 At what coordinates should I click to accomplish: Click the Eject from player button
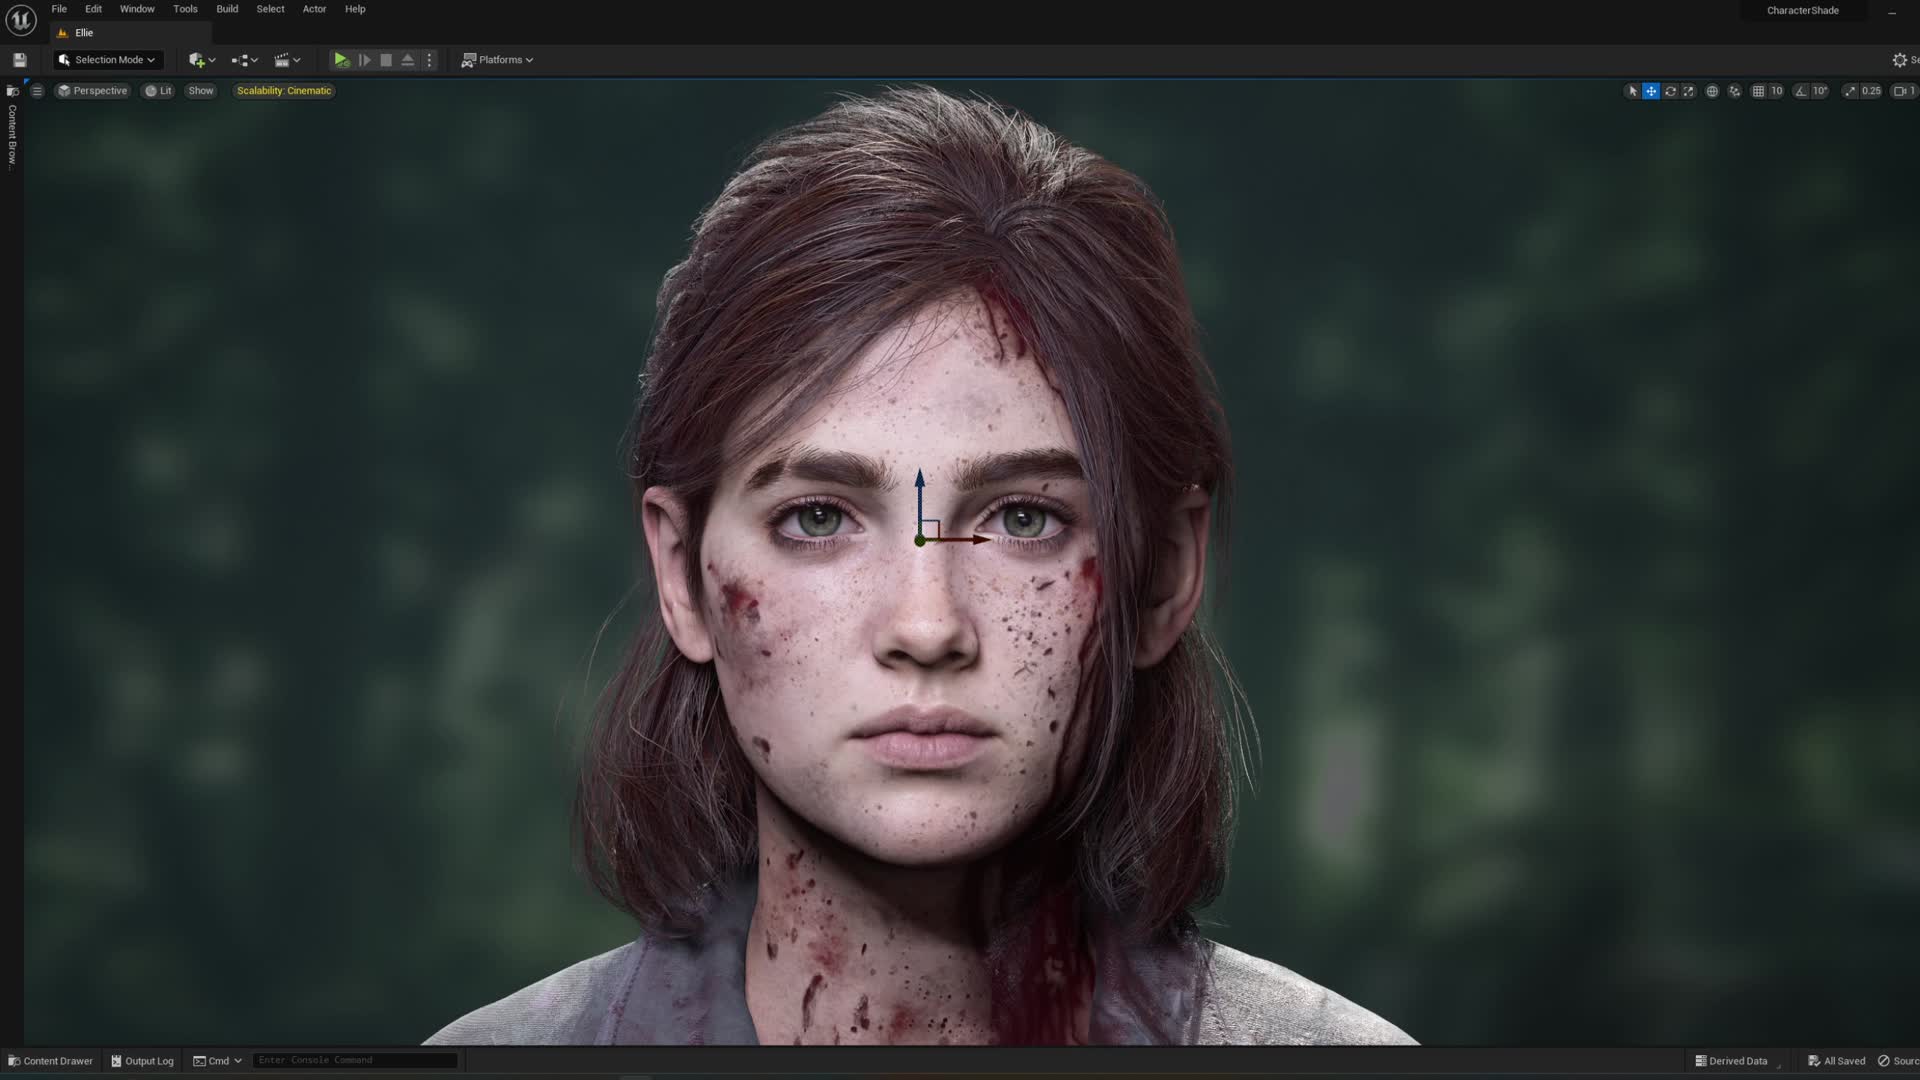click(x=408, y=60)
